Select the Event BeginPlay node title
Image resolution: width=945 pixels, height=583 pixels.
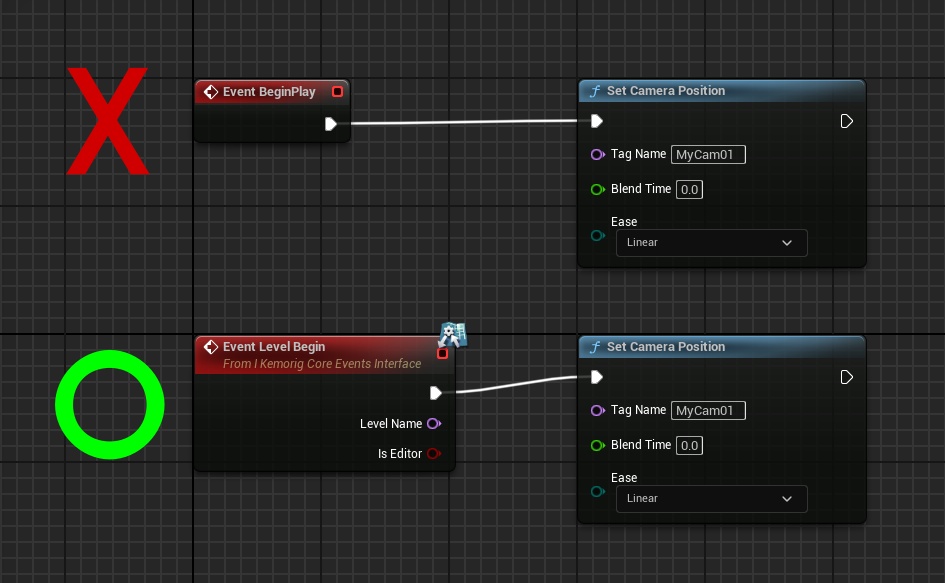[269, 92]
